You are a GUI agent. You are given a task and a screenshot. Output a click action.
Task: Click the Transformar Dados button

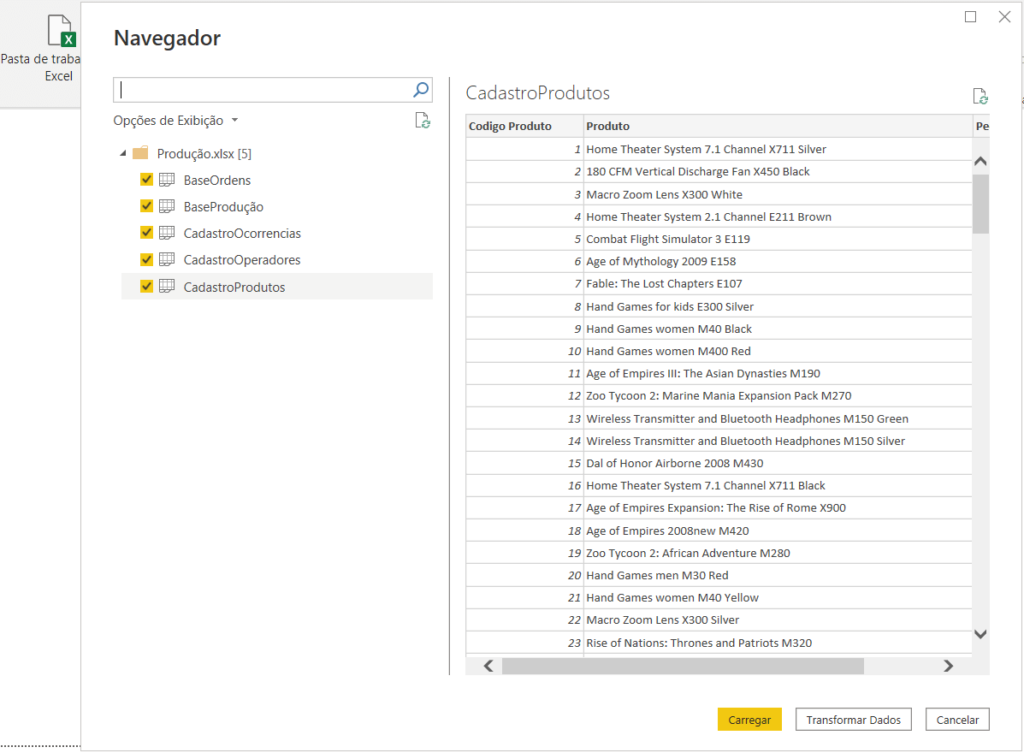[853, 720]
